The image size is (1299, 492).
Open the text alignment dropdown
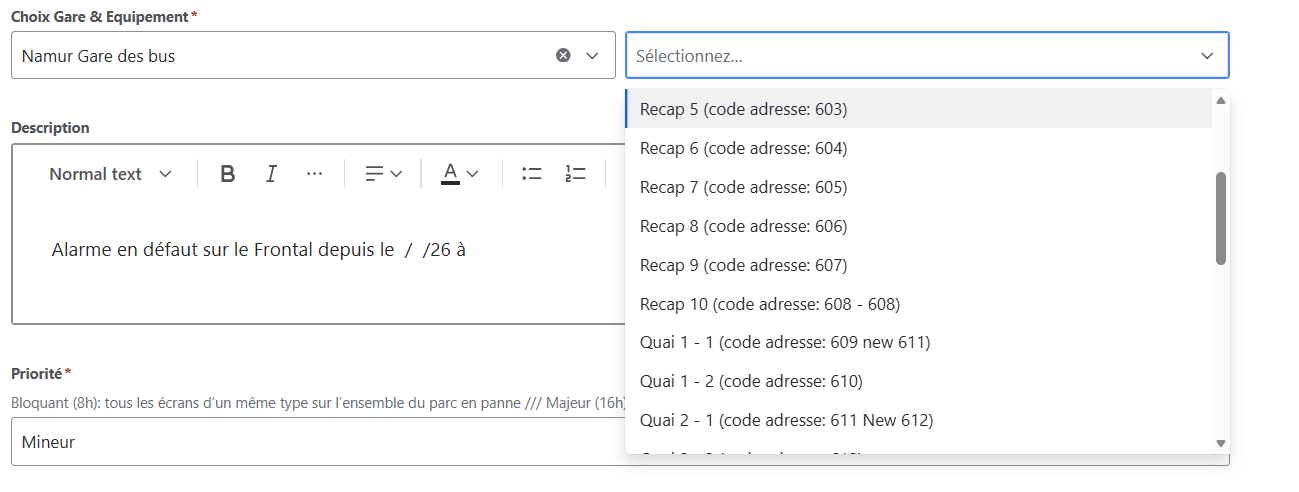pos(383,174)
